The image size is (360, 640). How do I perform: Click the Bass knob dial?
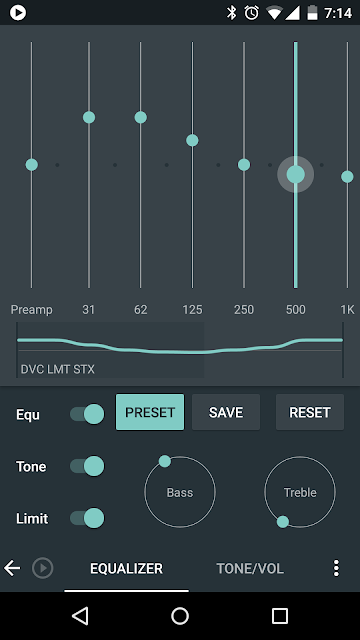(x=180, y=492)
